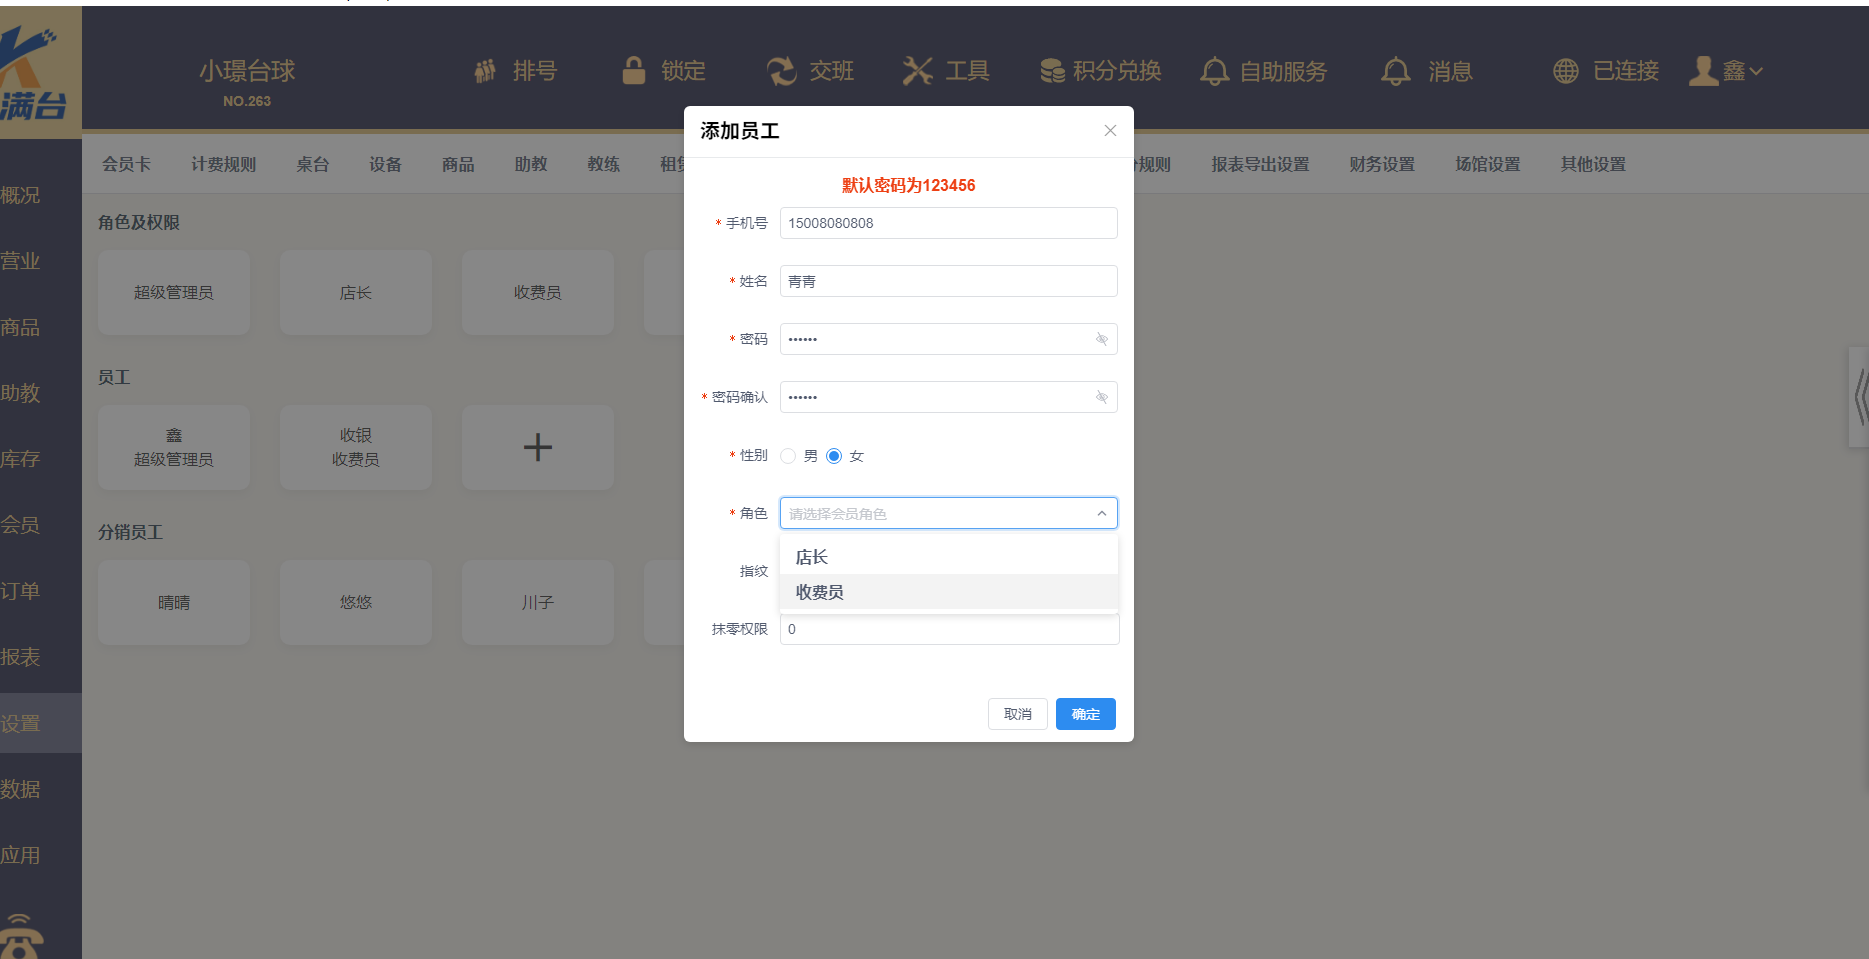Image resolution: width=1869 pixels, height=959 pixels.
Task: Click the points exchange (积分兑换) coins icon
Action: [x=1052, y=71]
